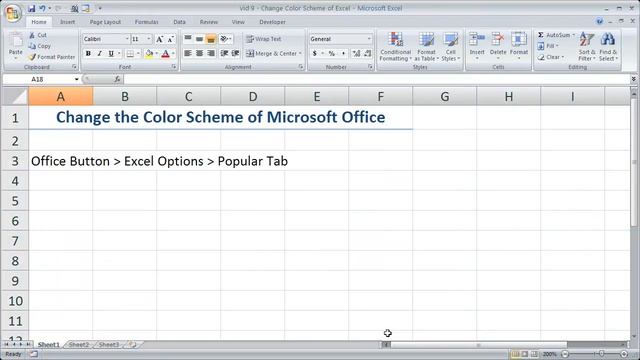
Task: Open the Office Button menu
Action: (12, 13)
